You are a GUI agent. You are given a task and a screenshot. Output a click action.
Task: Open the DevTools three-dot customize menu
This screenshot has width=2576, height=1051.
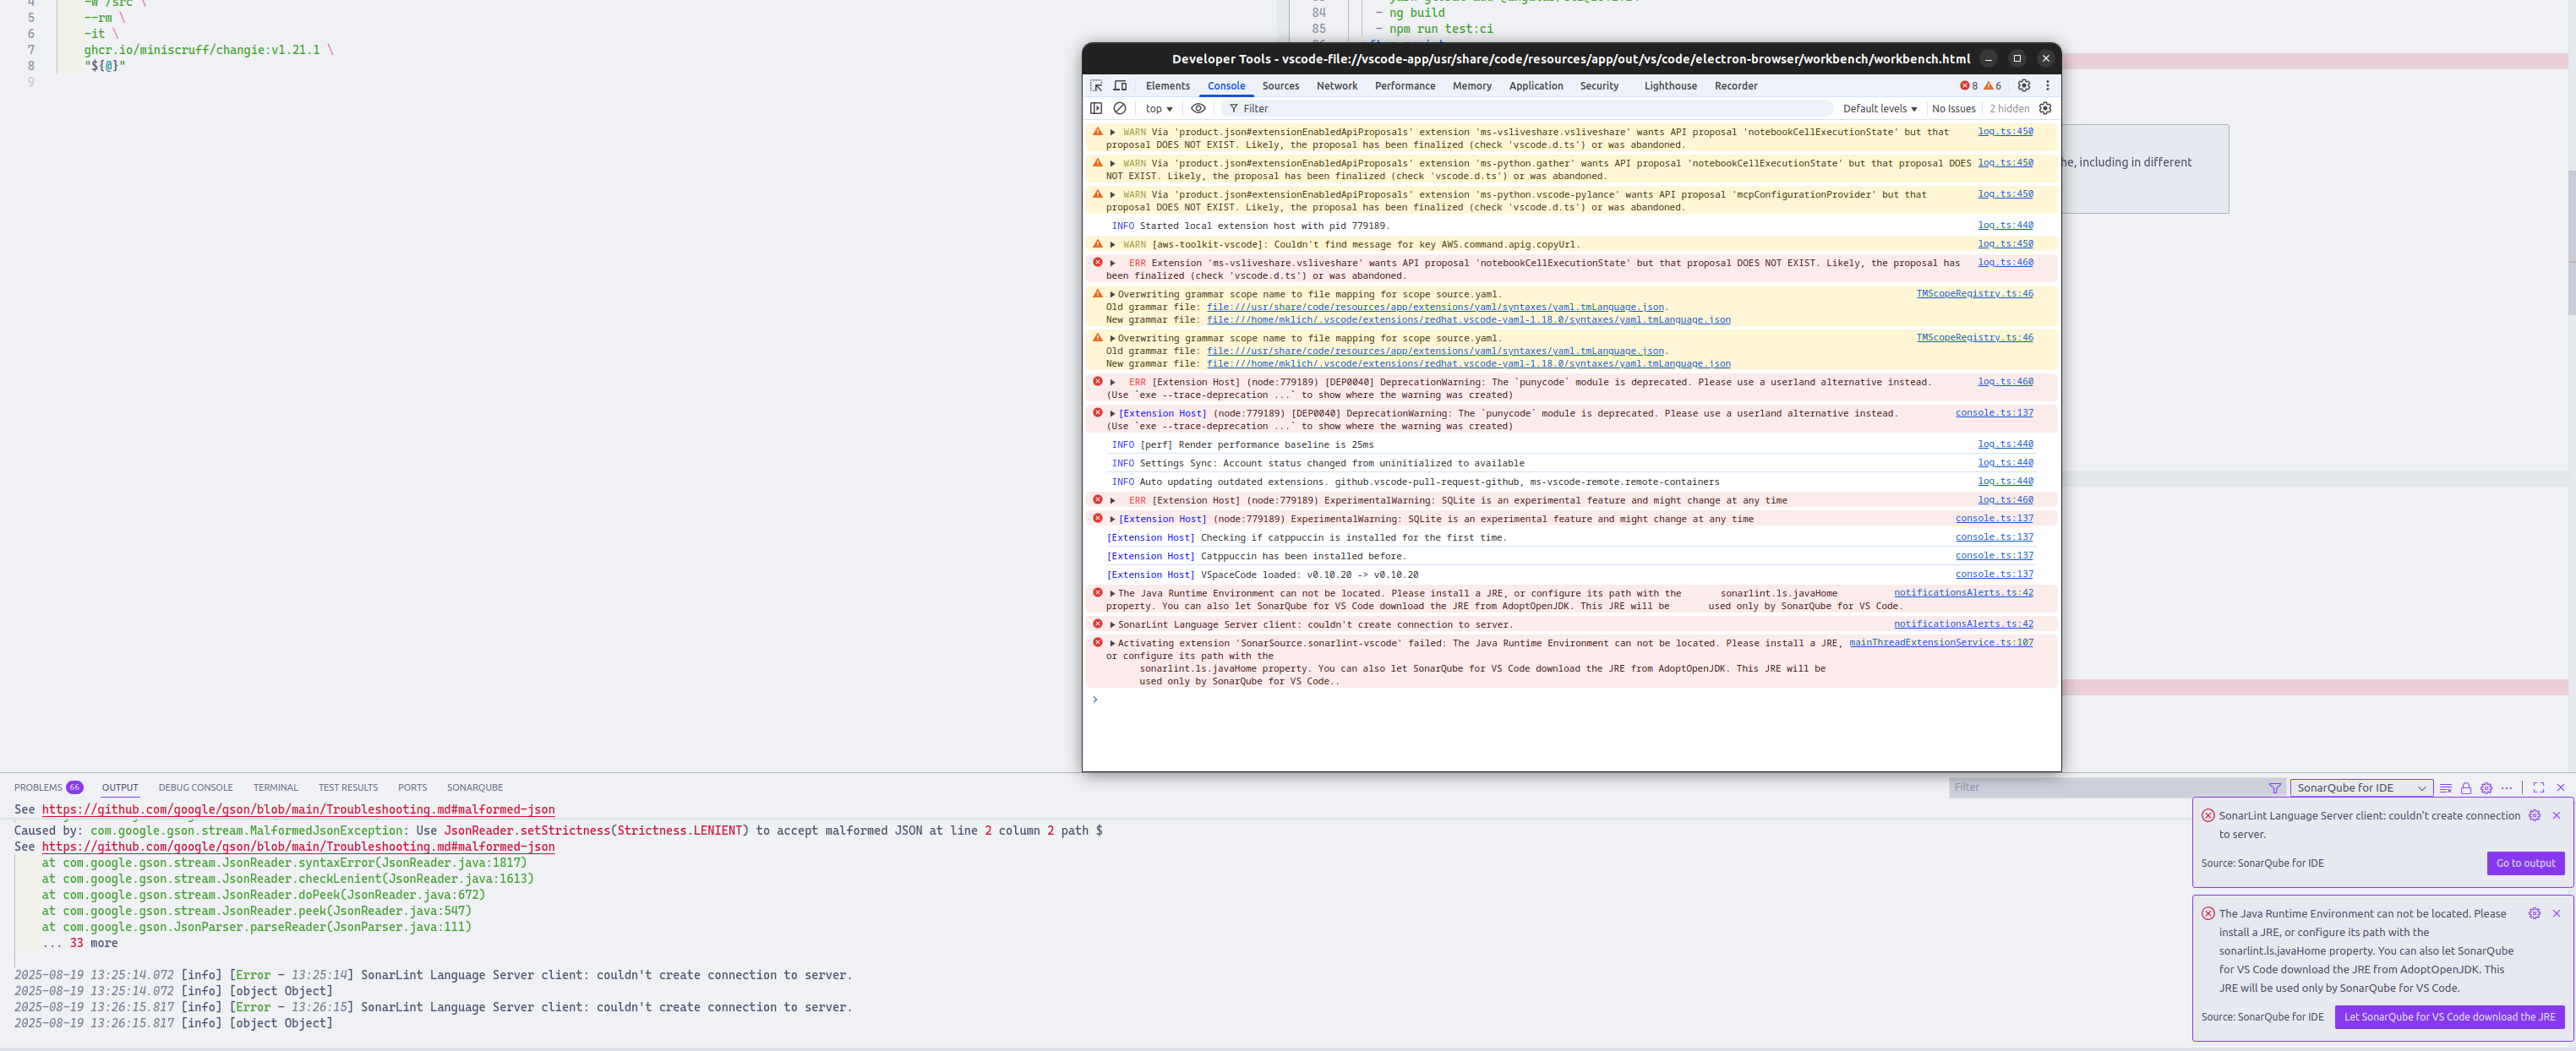coord(2047,86)
